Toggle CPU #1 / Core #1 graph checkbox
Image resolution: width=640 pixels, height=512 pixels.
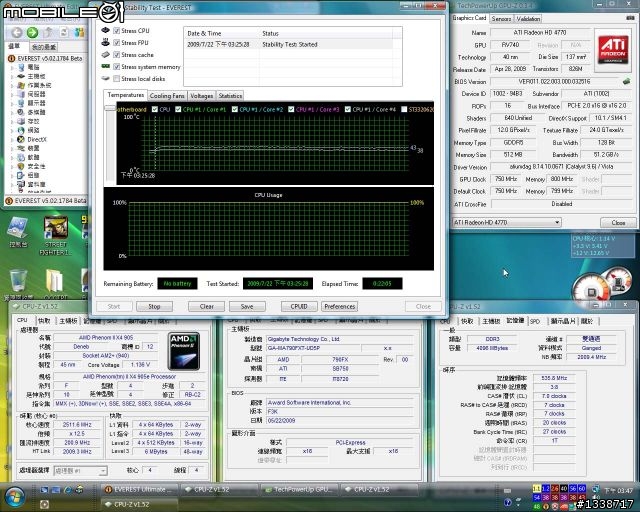tap(178, 109)
